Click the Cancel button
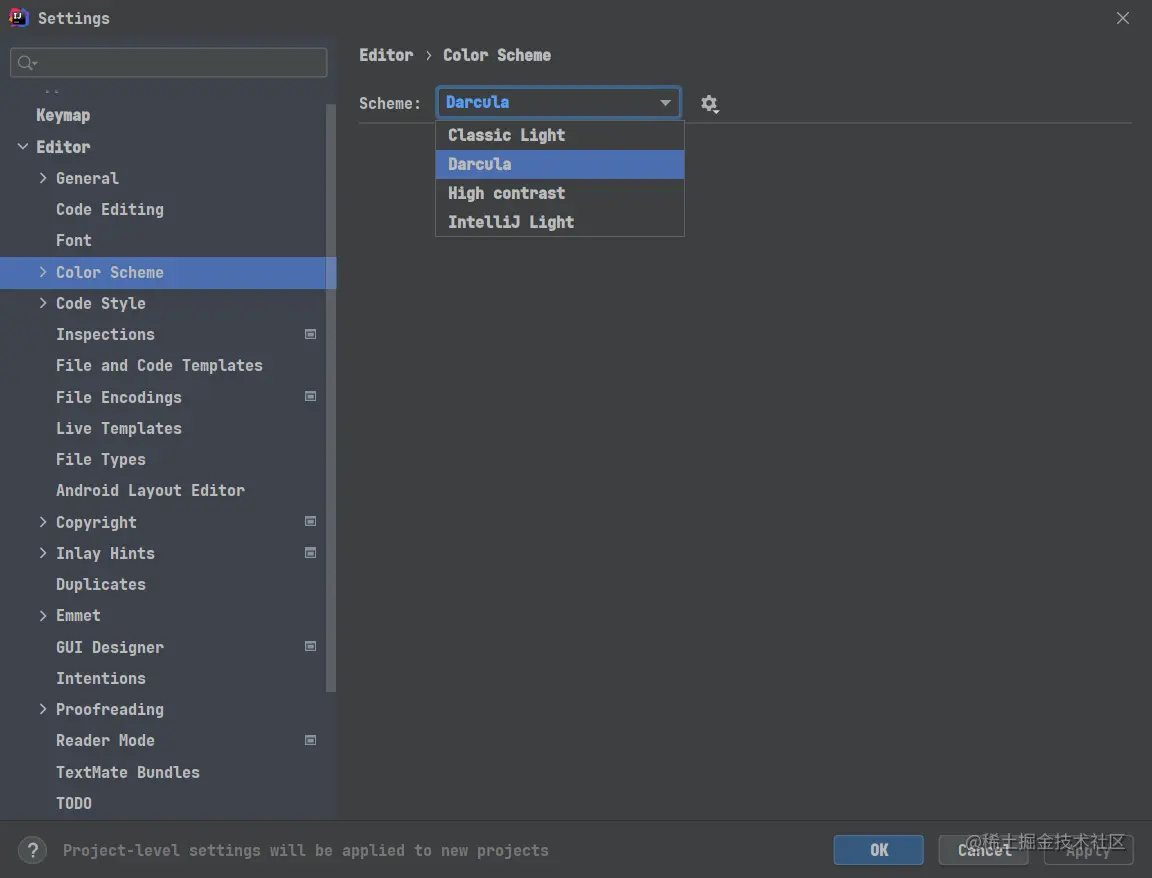 [x=983, y=850]
